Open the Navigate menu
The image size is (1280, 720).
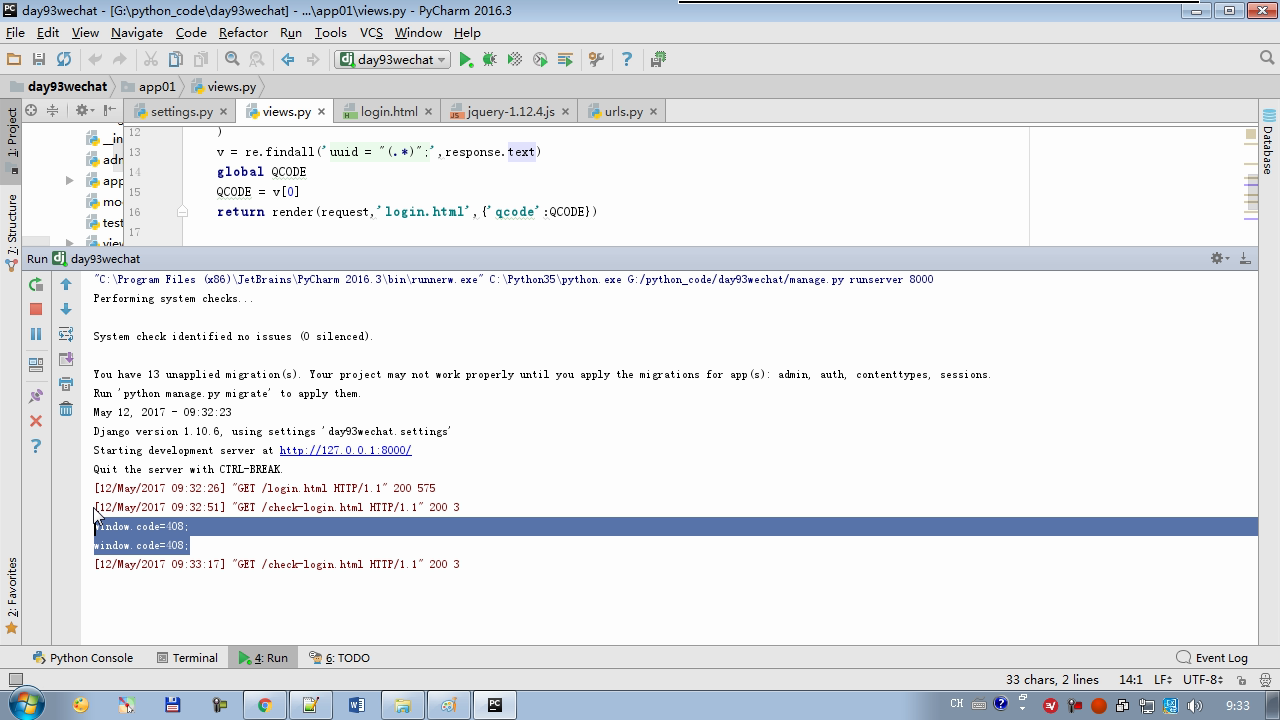click(136, 32)
